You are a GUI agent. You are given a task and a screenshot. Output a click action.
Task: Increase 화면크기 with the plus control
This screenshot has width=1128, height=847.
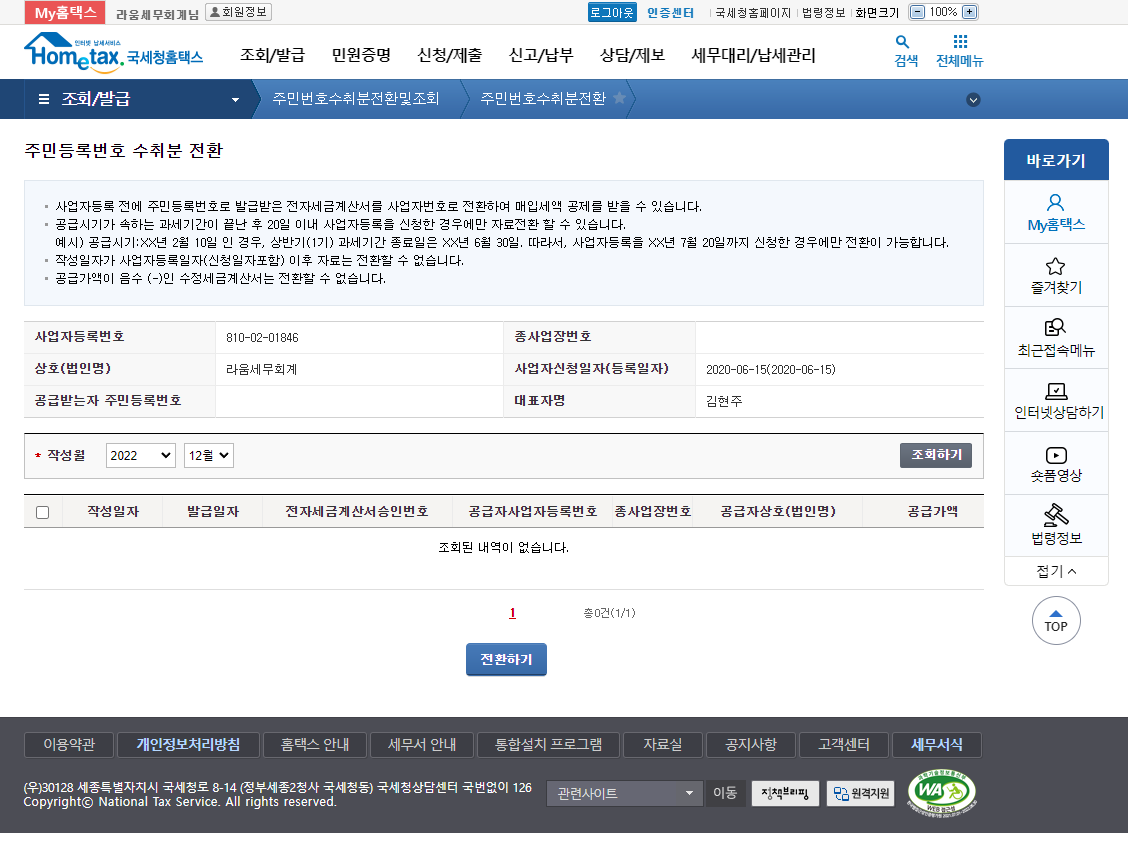click(969, 12)
